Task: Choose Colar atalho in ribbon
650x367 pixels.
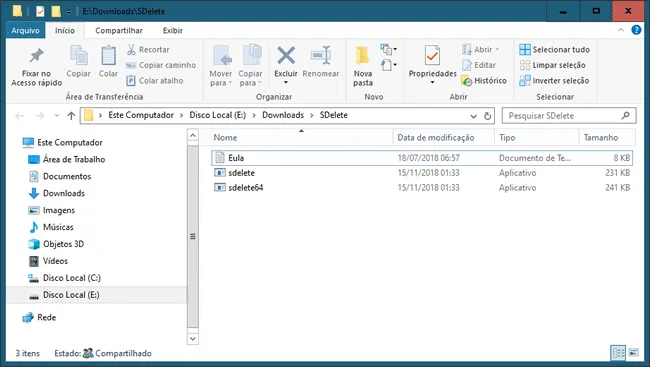Action: point(155,80)
